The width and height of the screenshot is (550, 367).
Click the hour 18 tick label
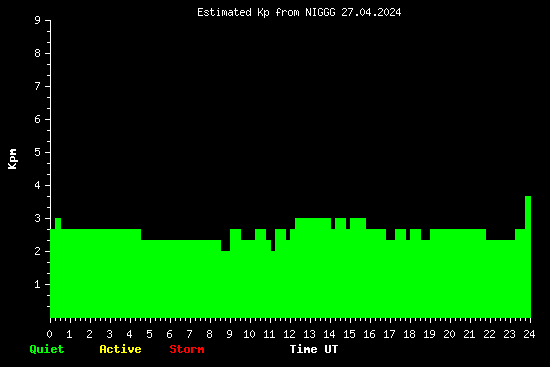[409, 334]
